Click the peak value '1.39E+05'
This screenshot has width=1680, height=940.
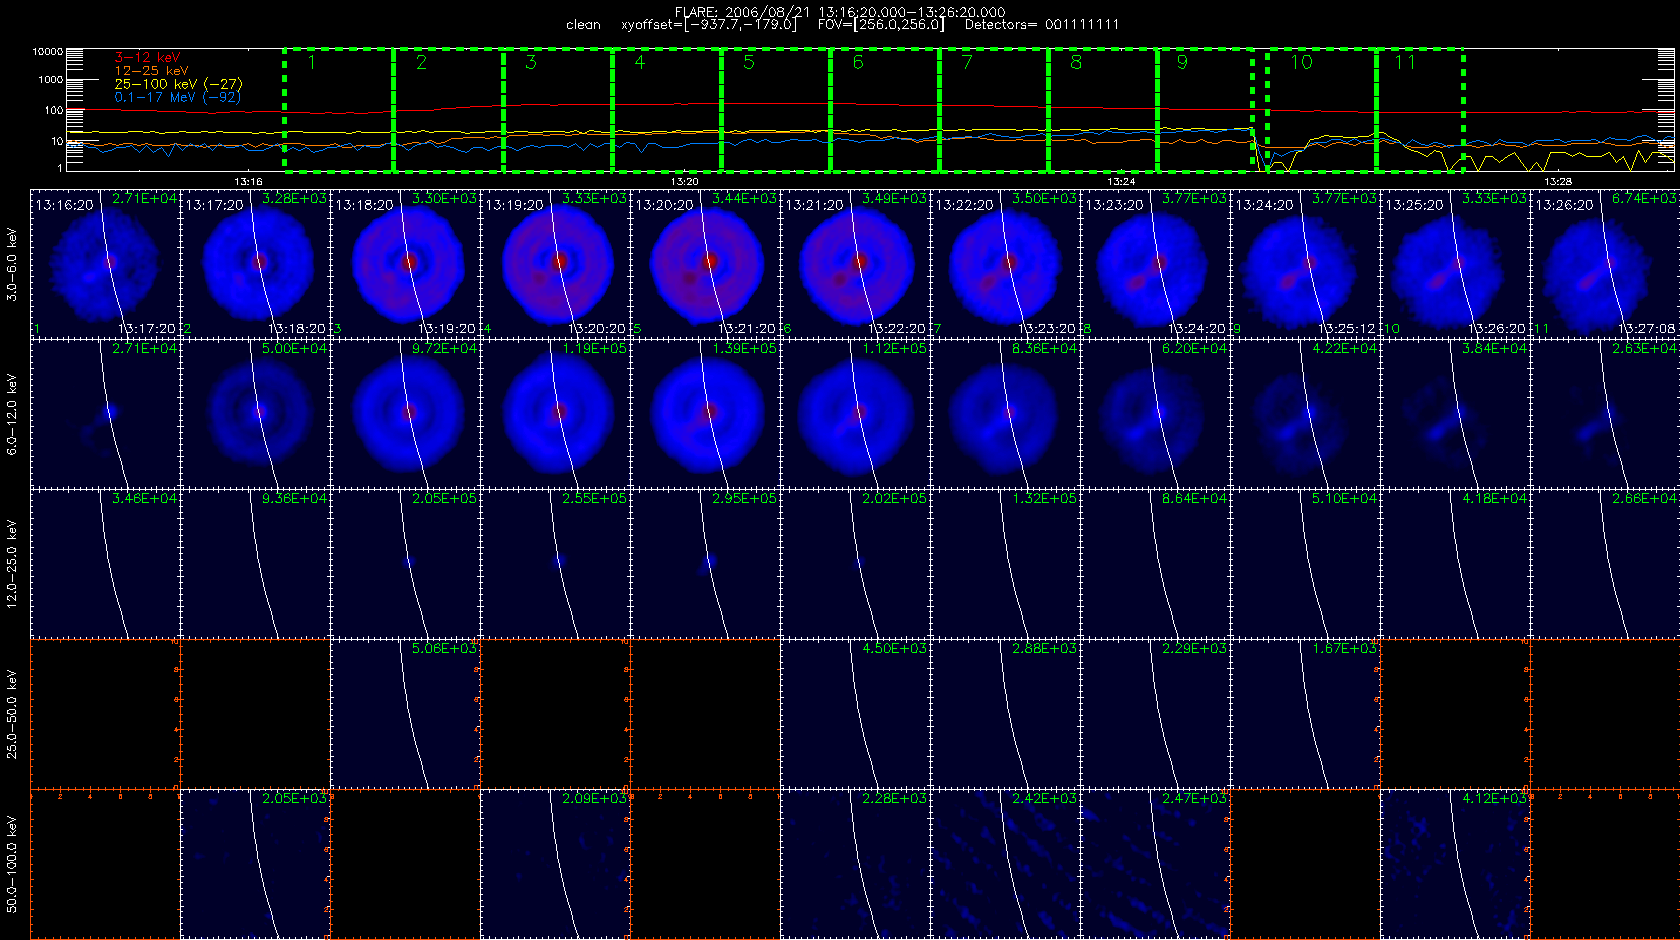click(745, 349)
